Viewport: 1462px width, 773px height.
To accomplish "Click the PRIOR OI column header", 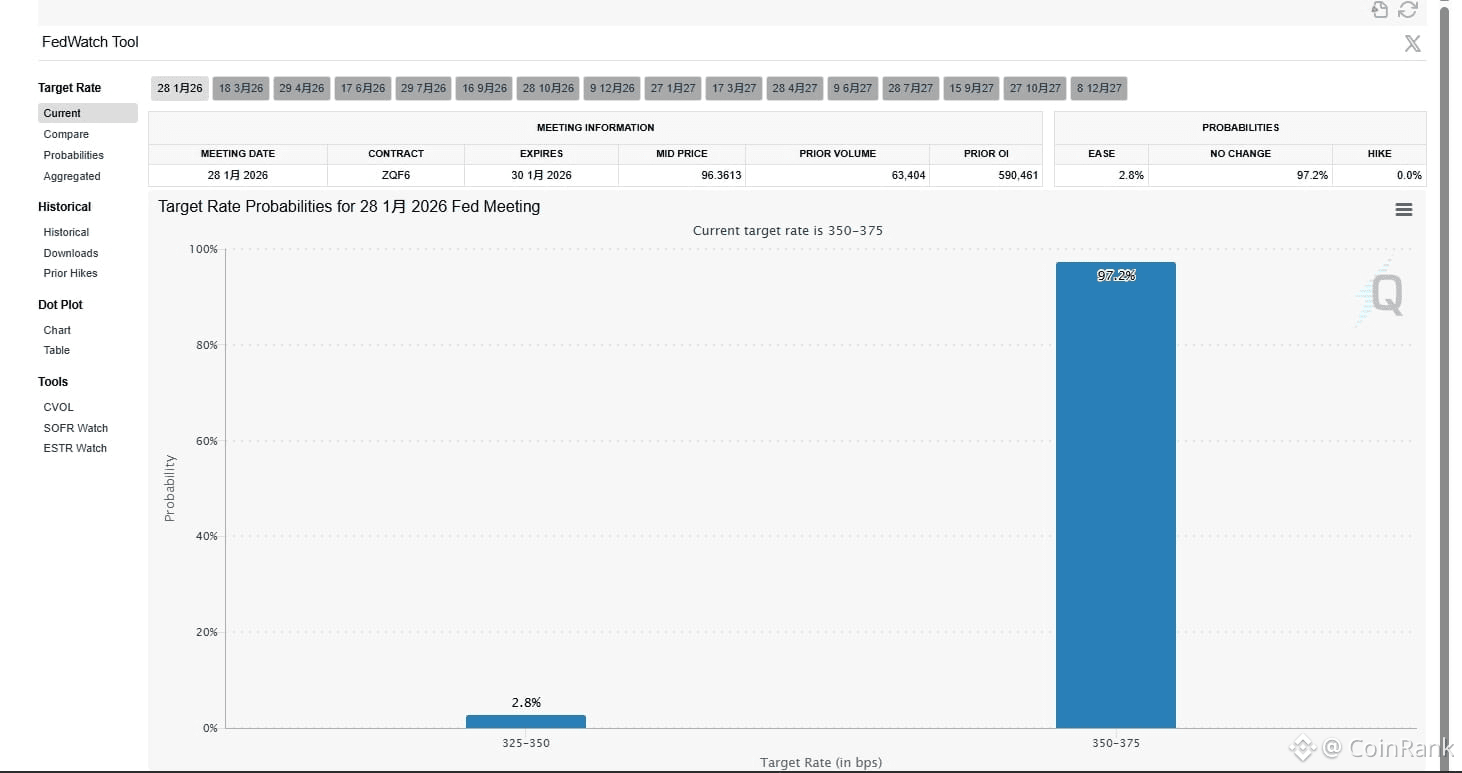I will [986, 154].
